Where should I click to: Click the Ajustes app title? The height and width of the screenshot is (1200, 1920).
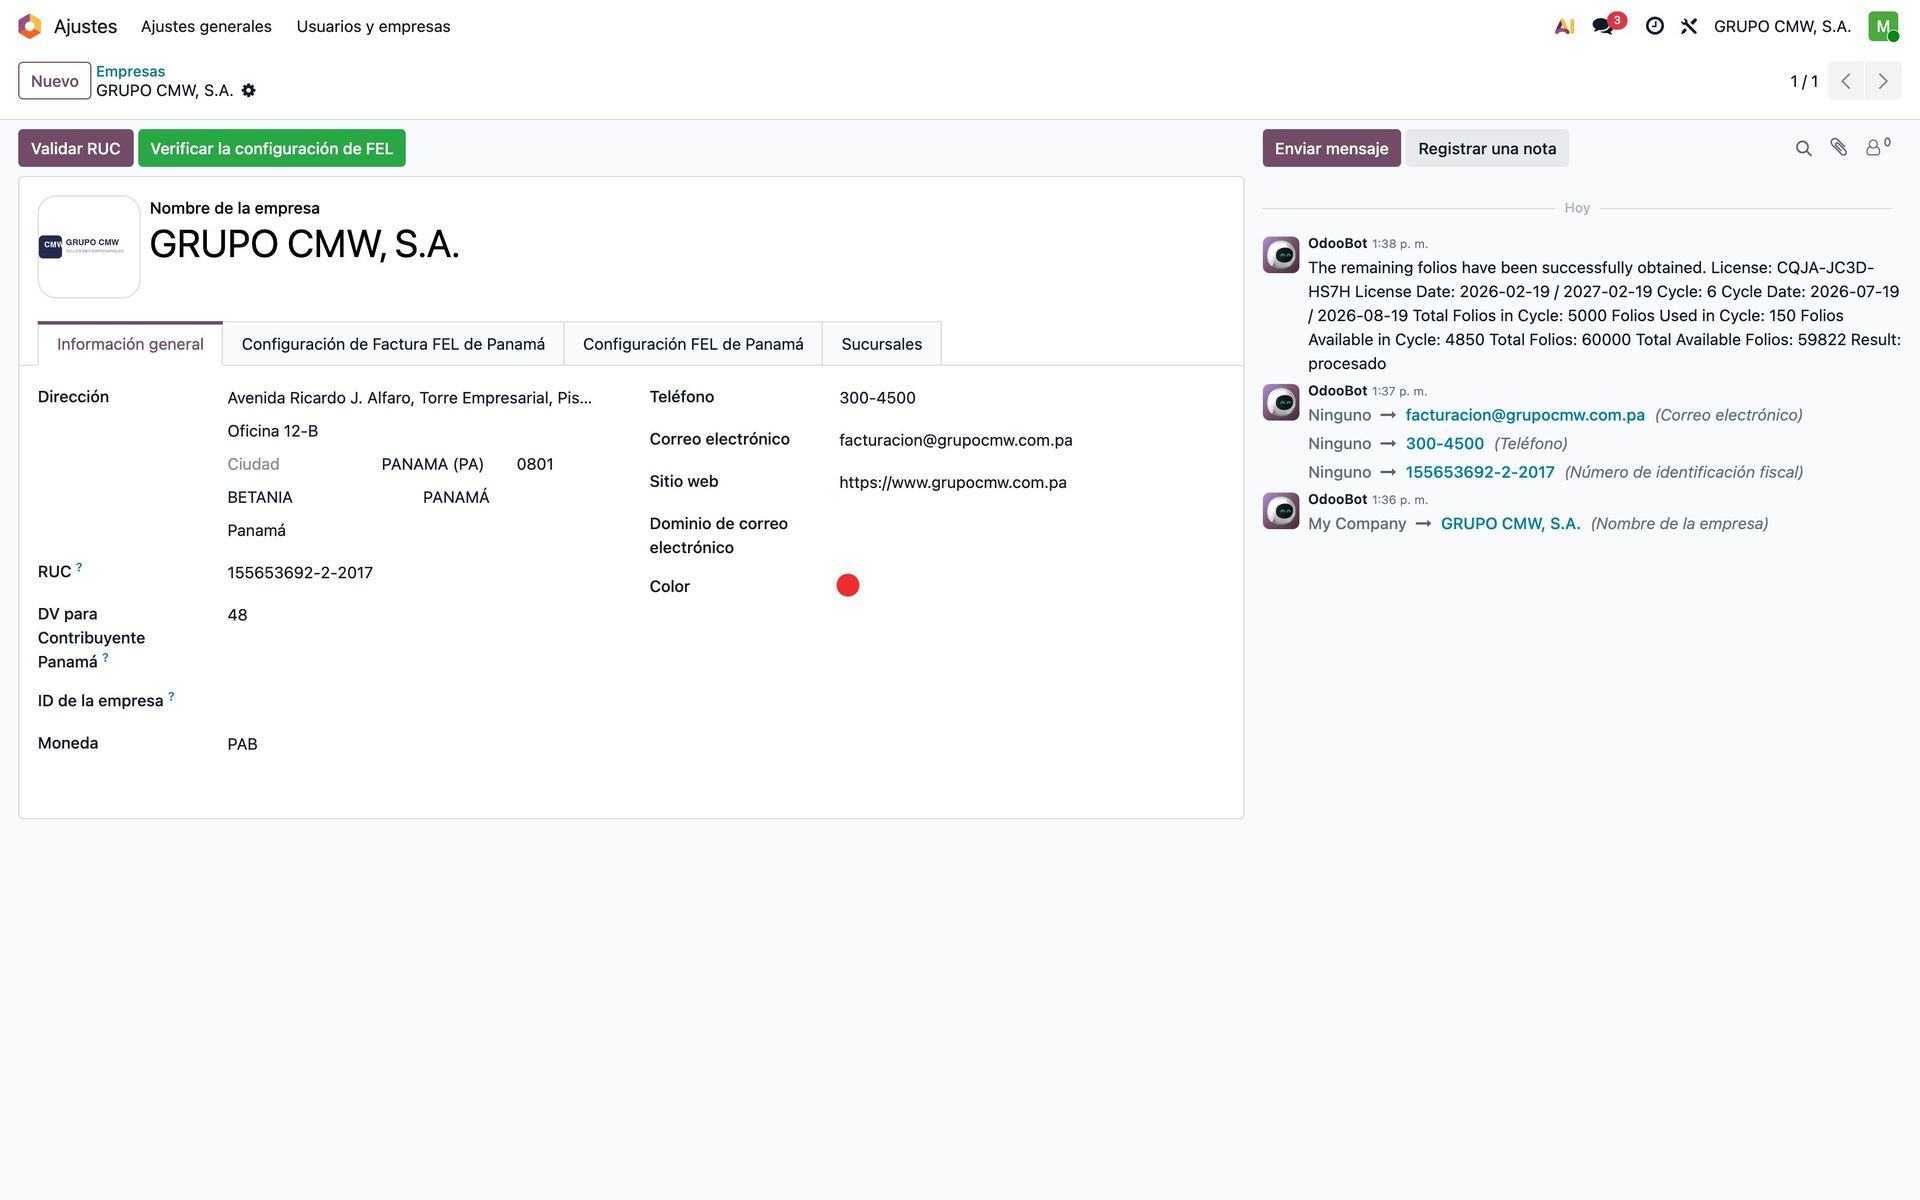point(85,26)
